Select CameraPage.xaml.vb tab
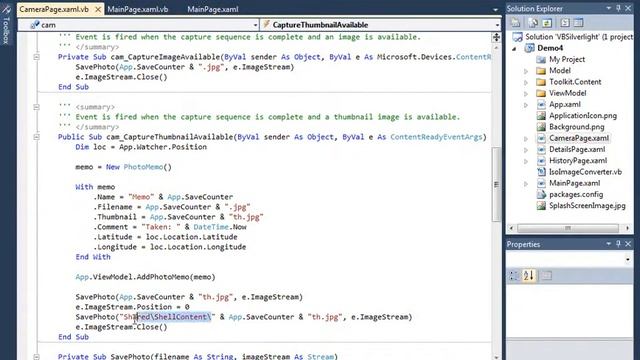Image resolution: width=640 pixels, height=360 pixels. [x=54, y=9]
